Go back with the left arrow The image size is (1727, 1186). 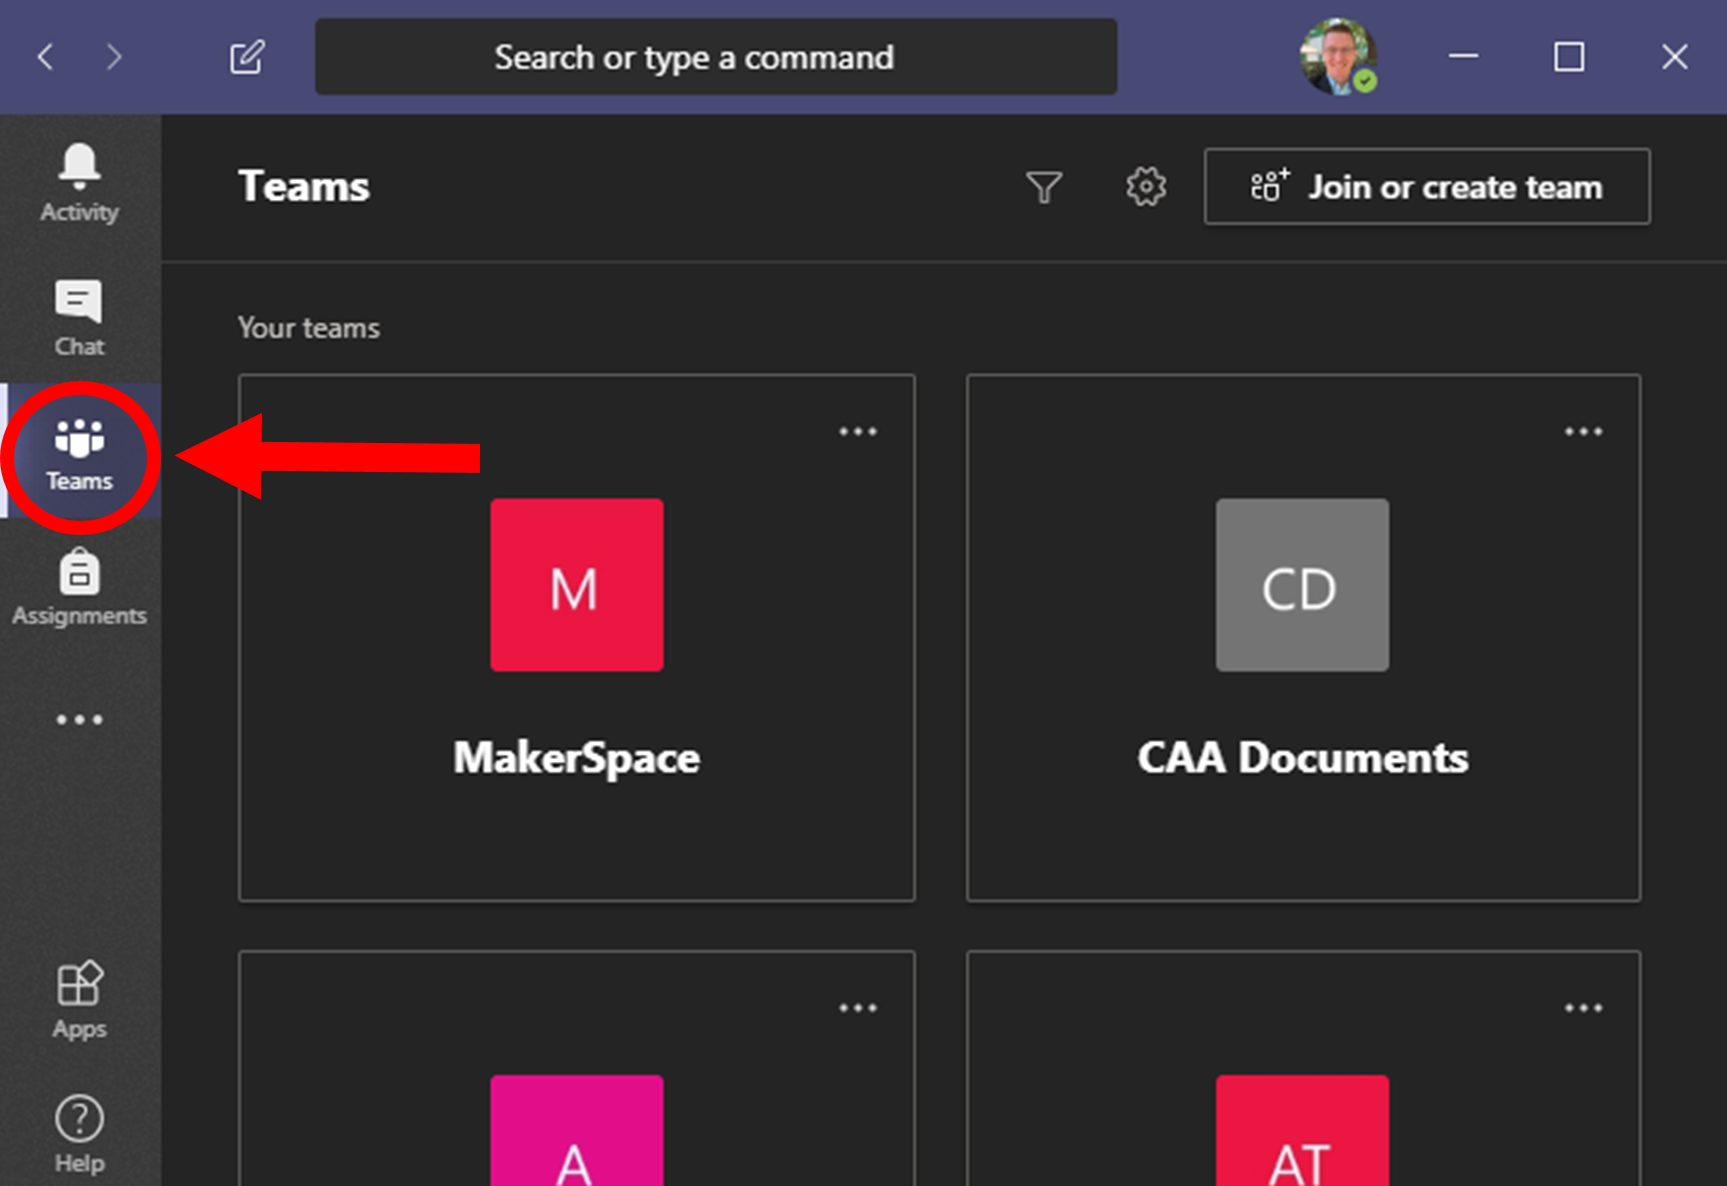pyautogui.click(x=45, y=57)
